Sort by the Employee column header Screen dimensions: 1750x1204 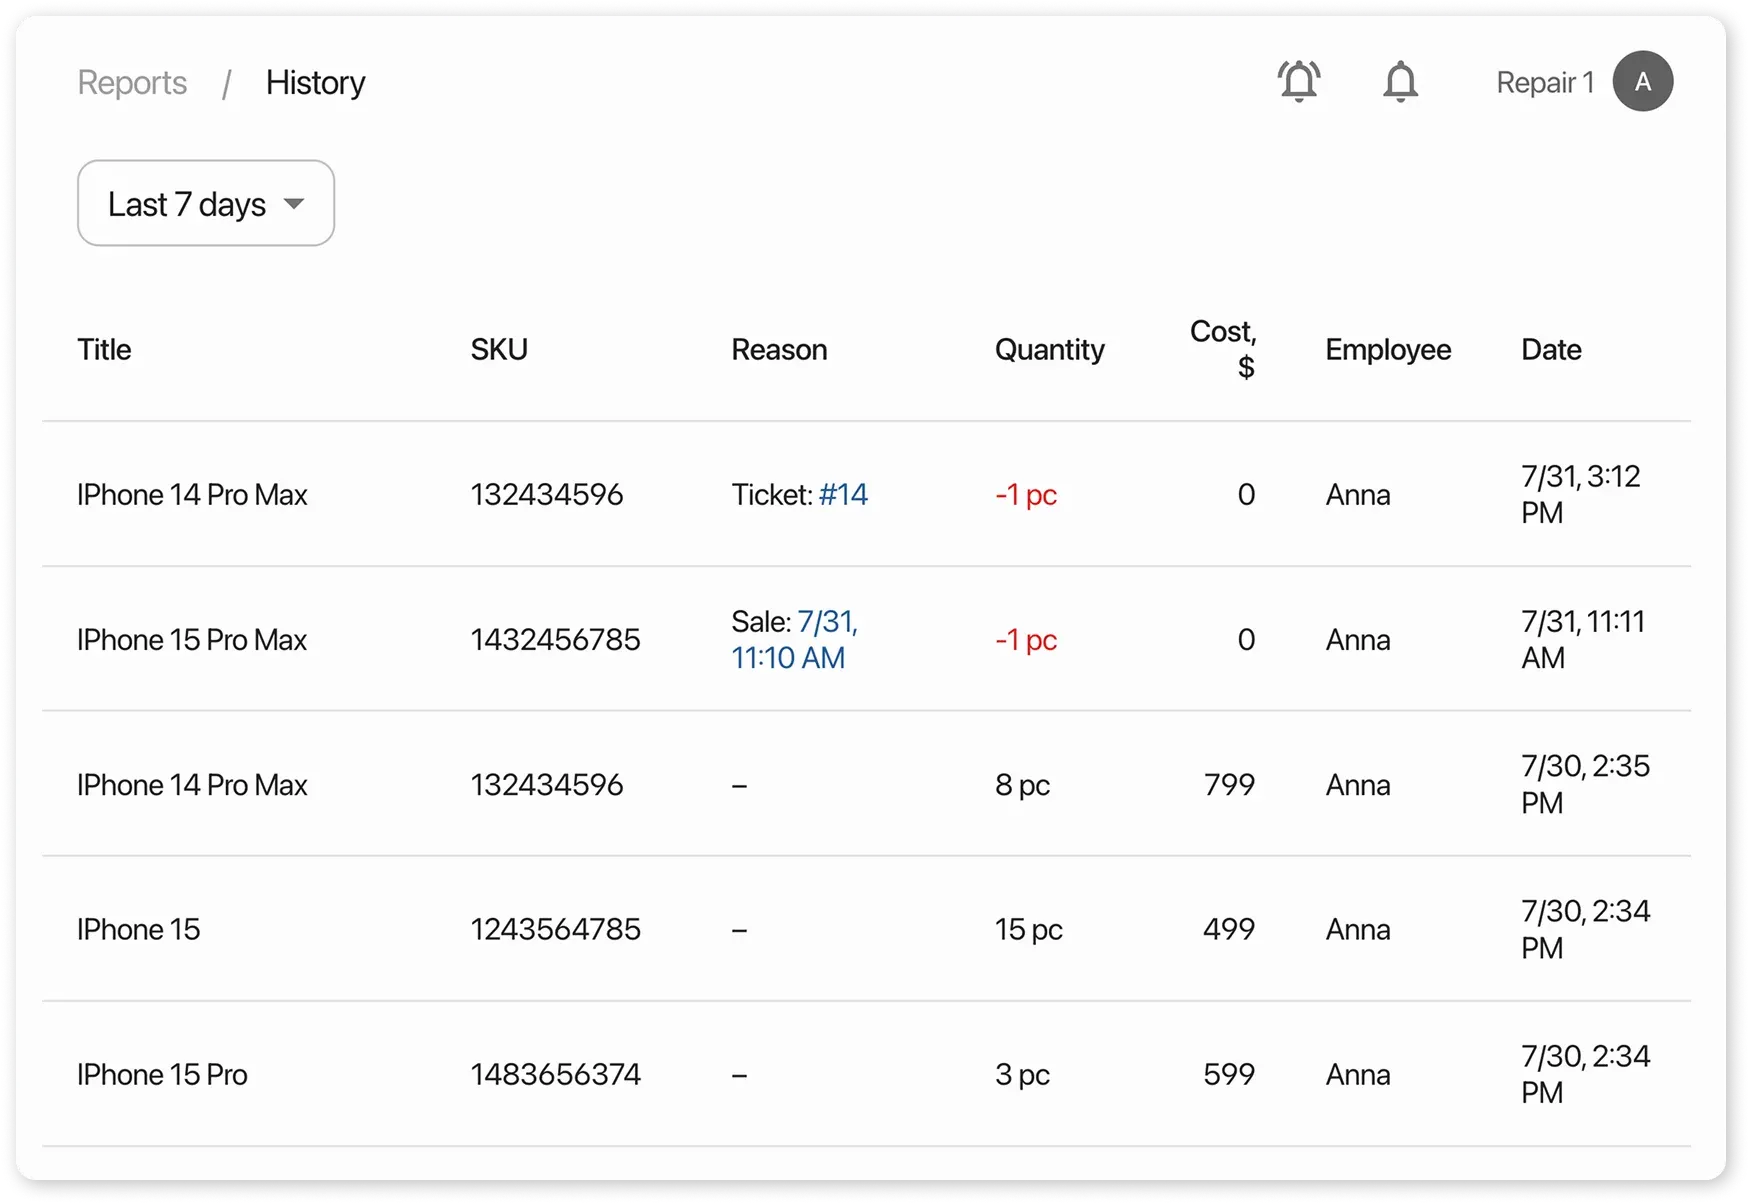click(x=1388, y=350)
